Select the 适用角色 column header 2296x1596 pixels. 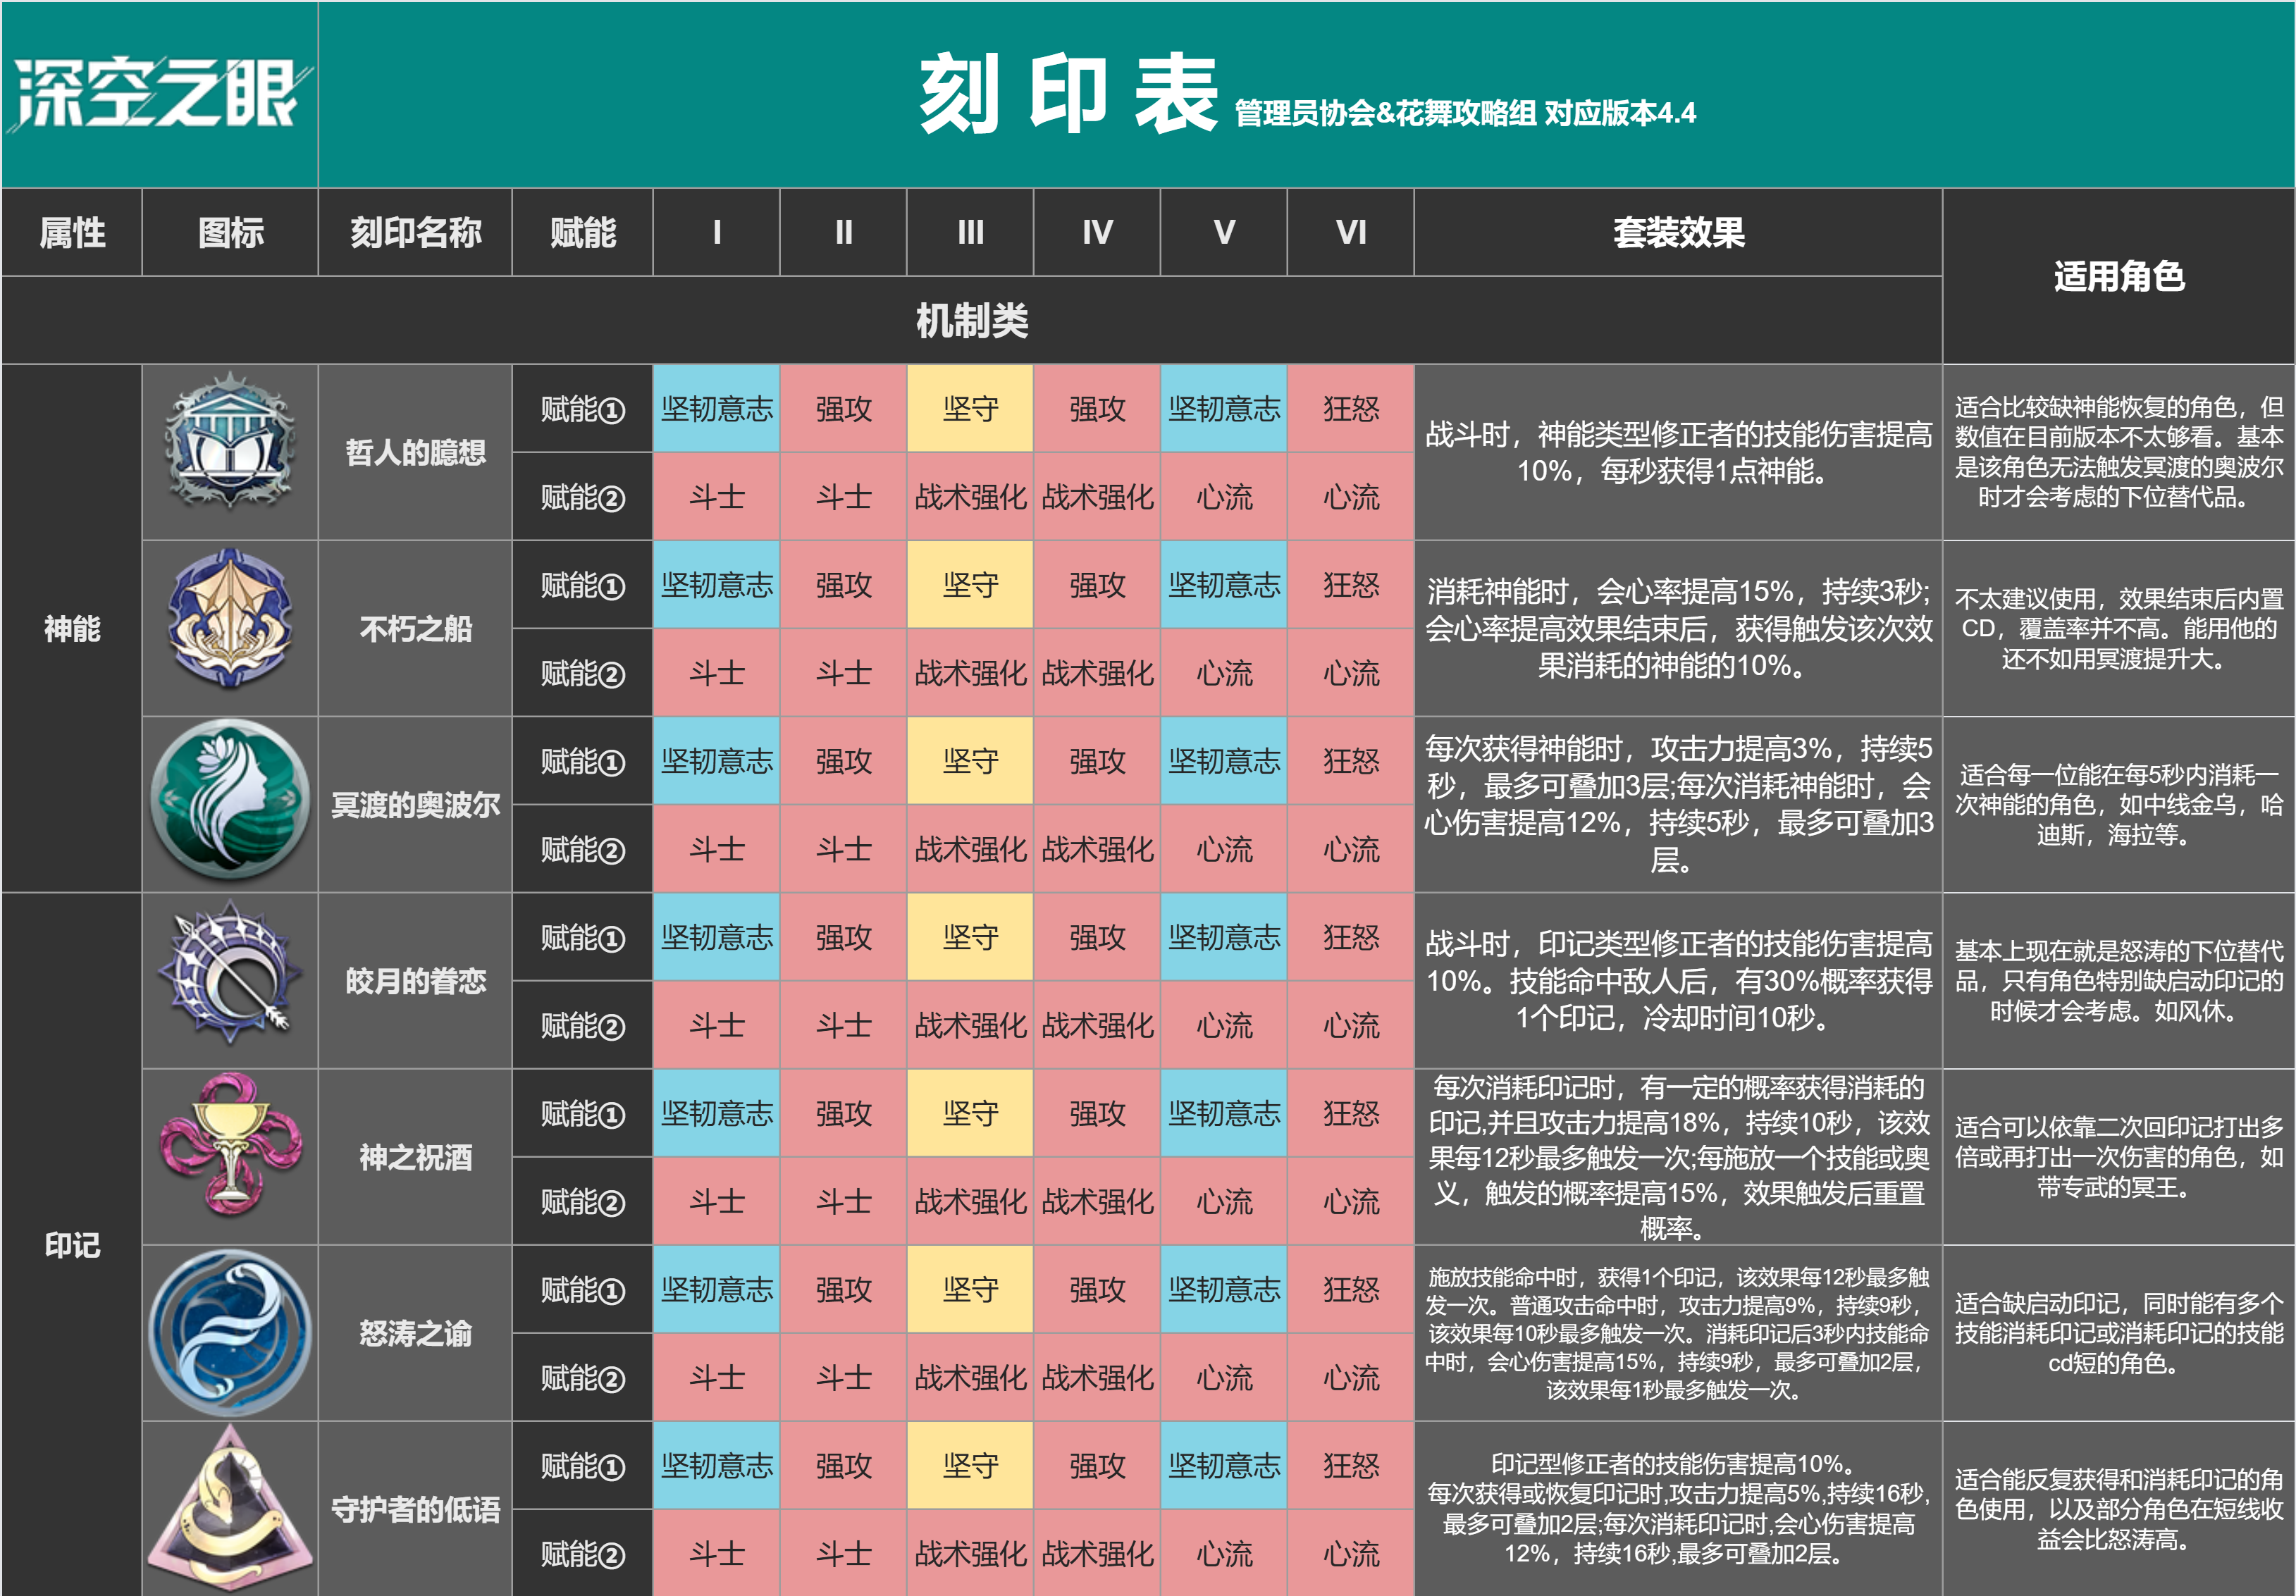coord(2118,276)
